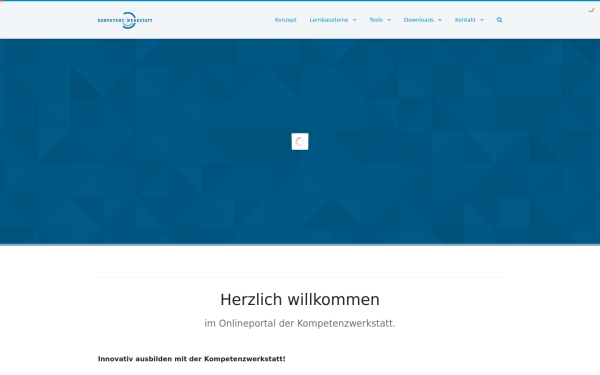
Task: Open the Tools menu
Action: point(376,20)
